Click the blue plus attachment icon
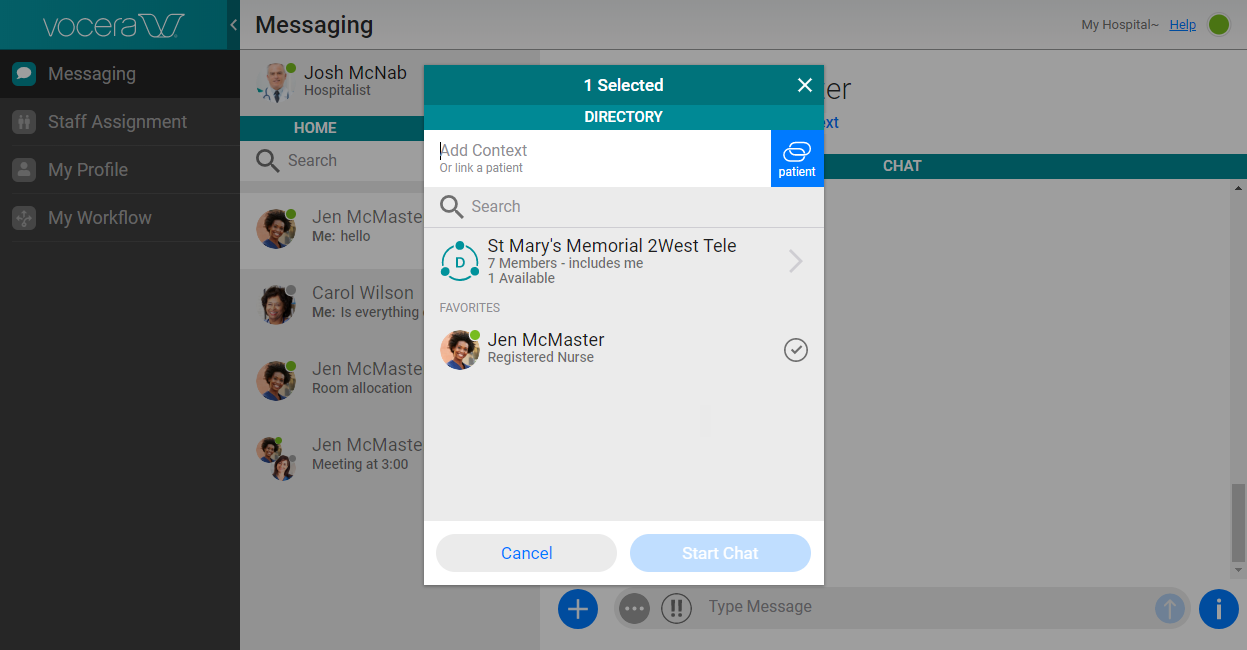 [x=578, y=609]
